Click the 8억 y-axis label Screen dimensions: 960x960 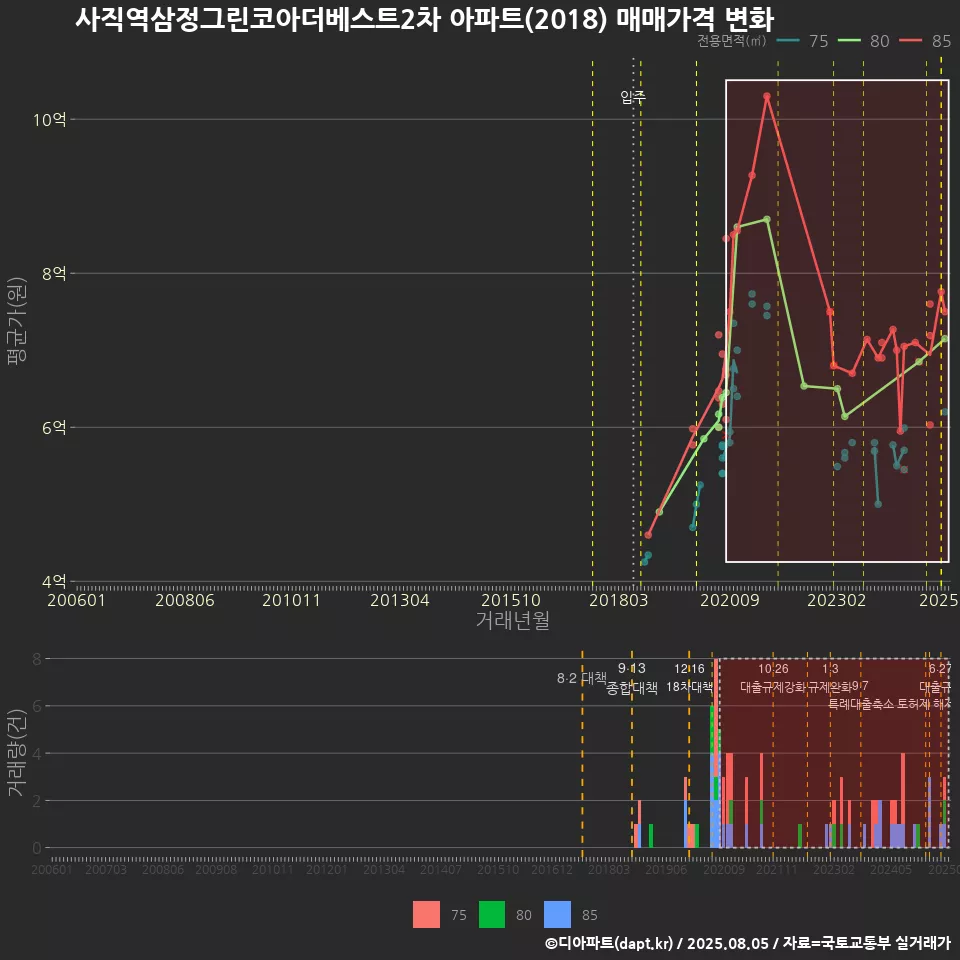(x=54, y=274)
